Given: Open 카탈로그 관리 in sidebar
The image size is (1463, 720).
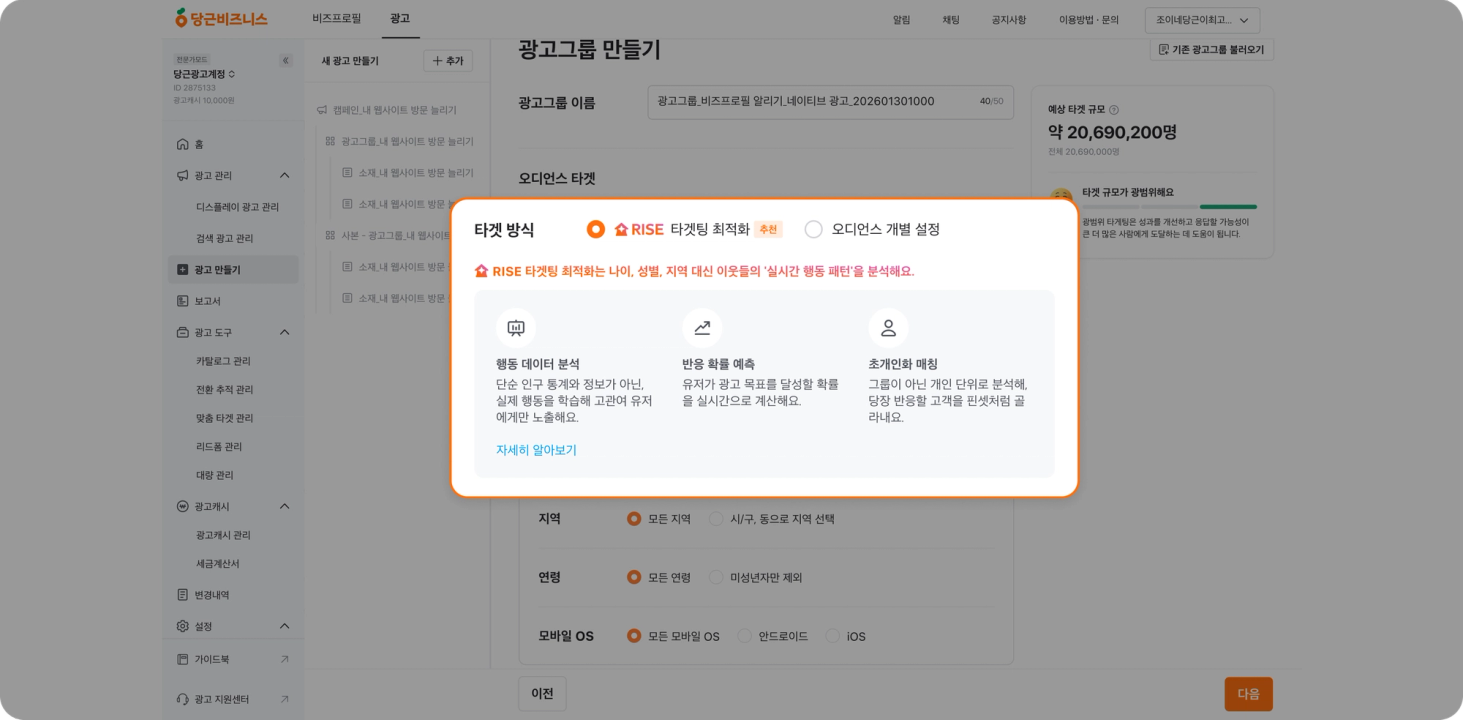Looking at the screenshot, I should point(224,361).
